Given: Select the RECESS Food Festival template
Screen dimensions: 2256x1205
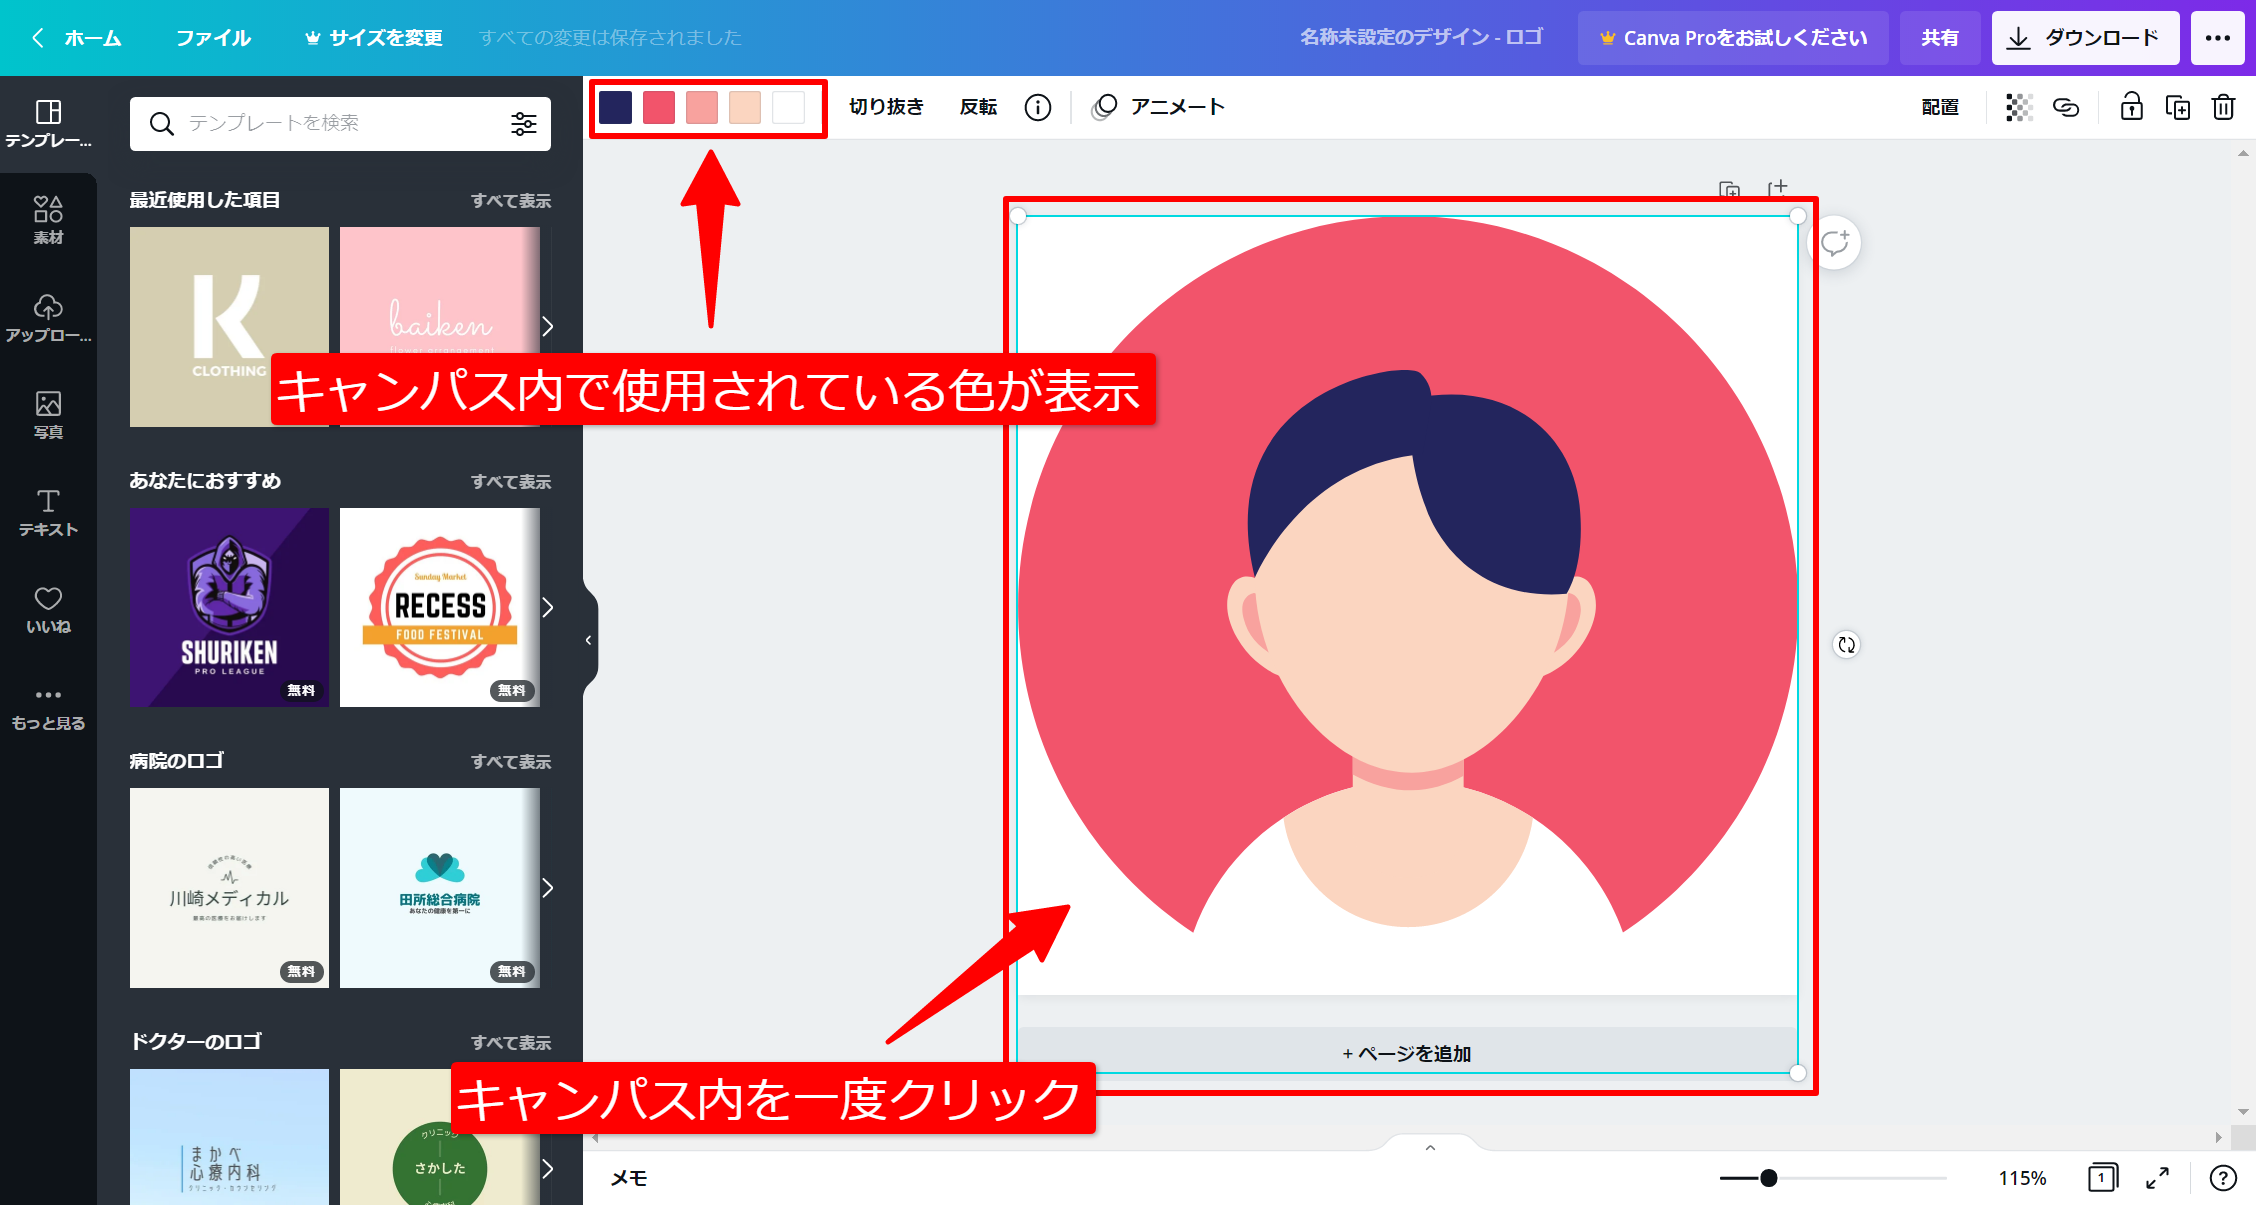Looking at the screenshot, I should coord(440,607).
